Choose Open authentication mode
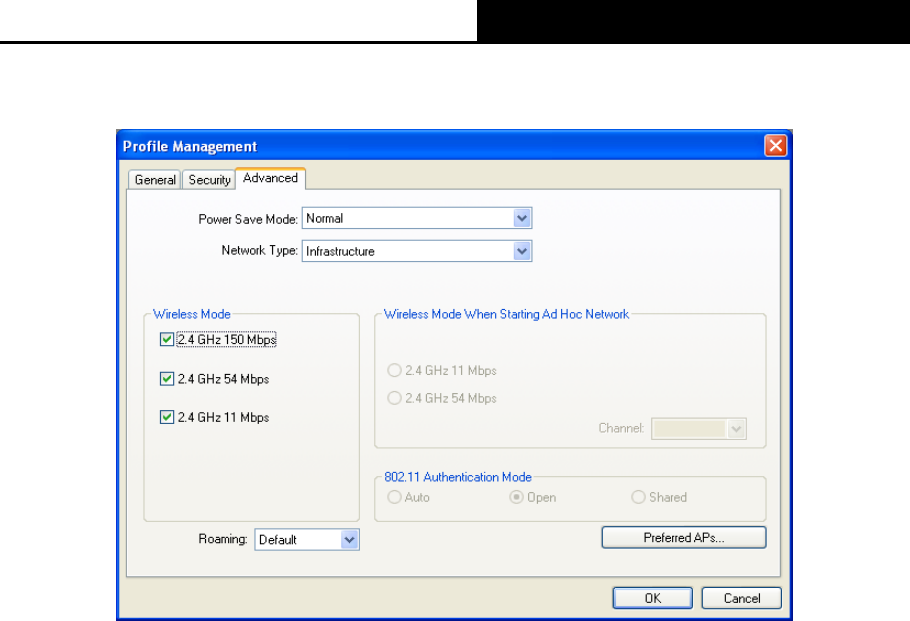 point(516,497)
